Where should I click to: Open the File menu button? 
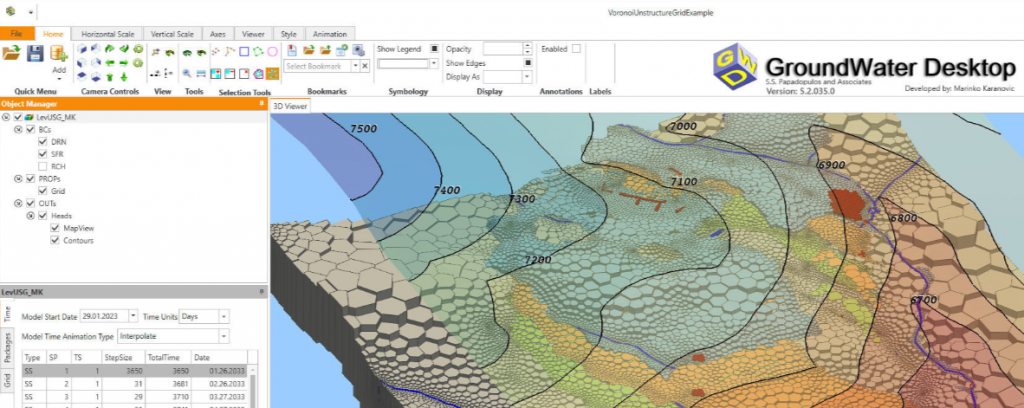click(x=17, y=33)
